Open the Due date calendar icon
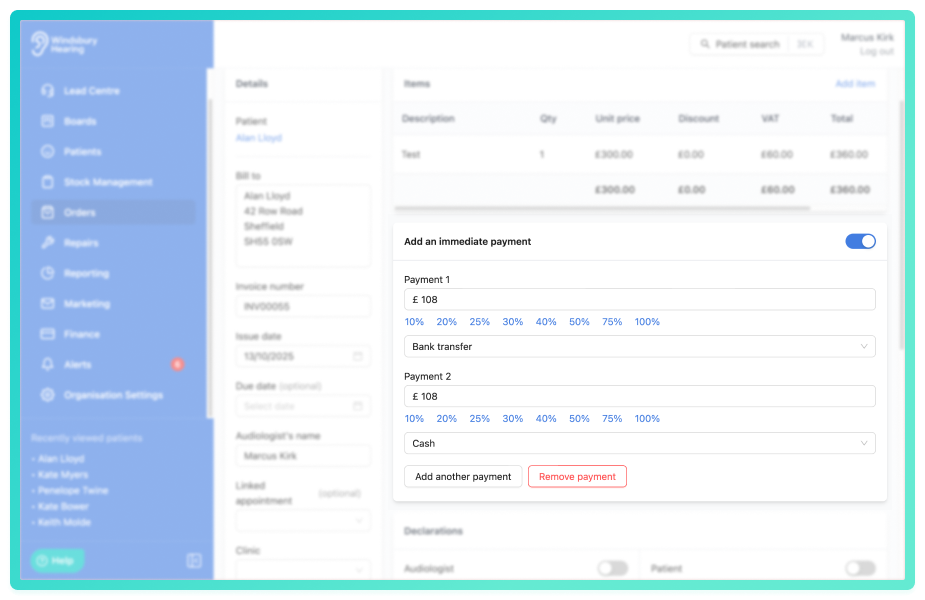 point(357,406)
